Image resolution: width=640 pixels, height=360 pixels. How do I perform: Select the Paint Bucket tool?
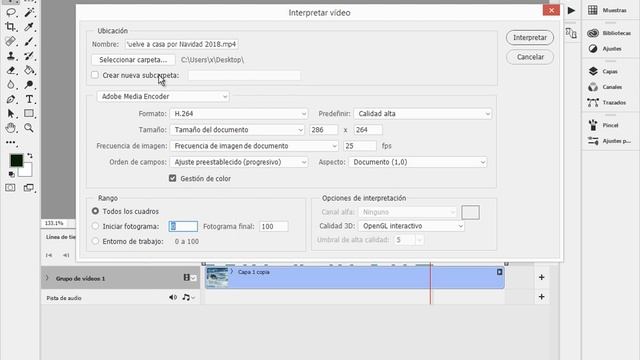click(x=29, y=70)
